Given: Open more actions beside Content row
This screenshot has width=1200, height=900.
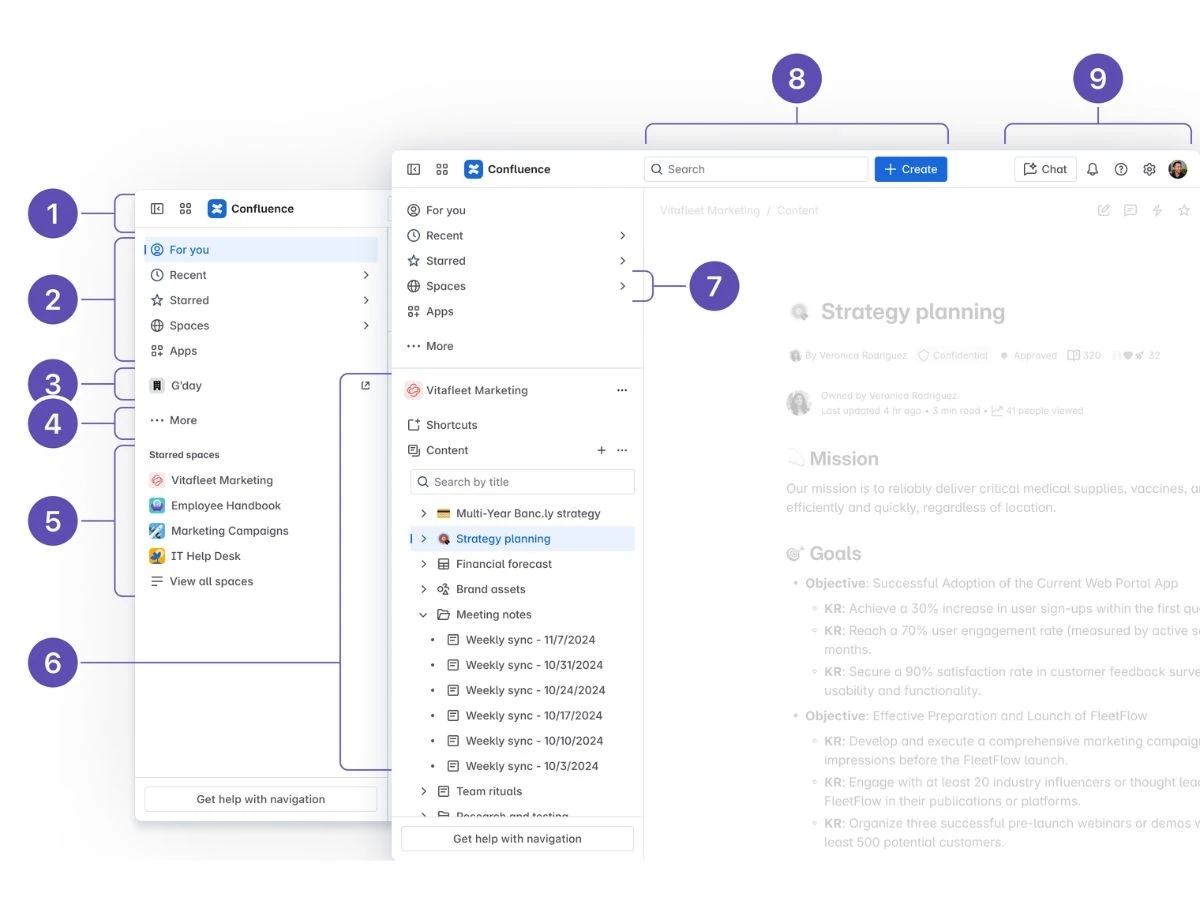Looking at the screenshot, I should pos(622,450).
